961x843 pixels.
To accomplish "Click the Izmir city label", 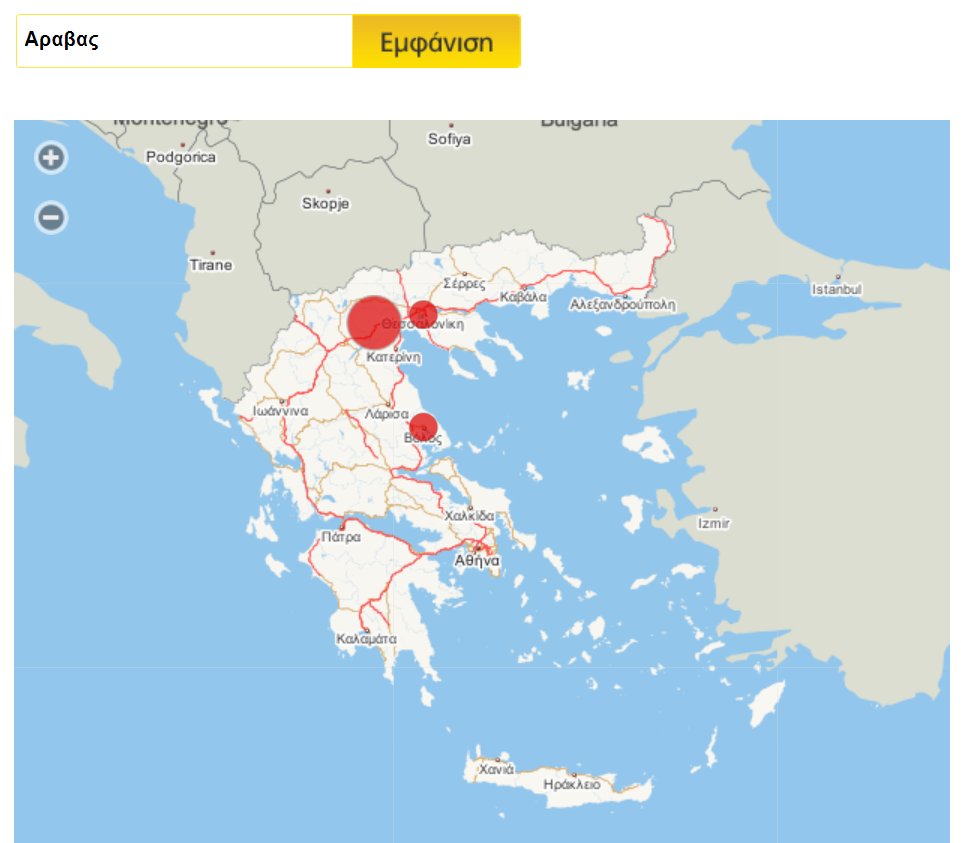I will click(x=714, y=523).
